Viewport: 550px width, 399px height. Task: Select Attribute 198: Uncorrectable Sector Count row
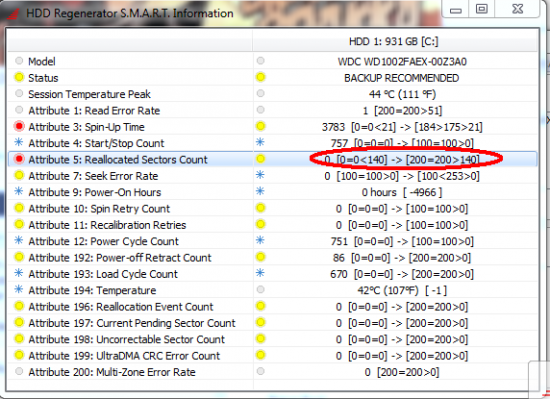coord(273,339)
